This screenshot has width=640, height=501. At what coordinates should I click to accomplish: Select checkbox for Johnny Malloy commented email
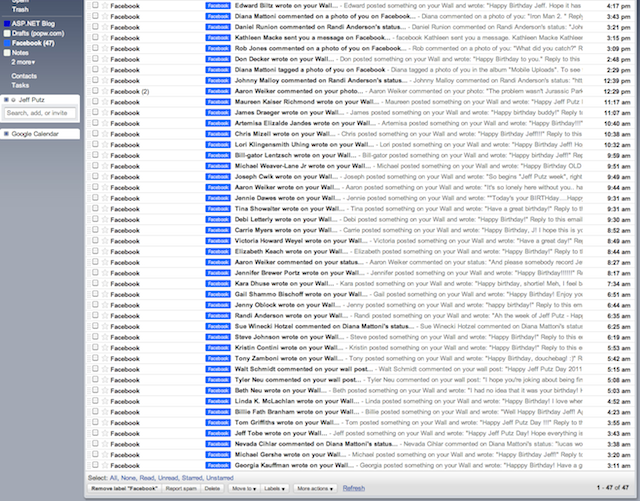95,80
